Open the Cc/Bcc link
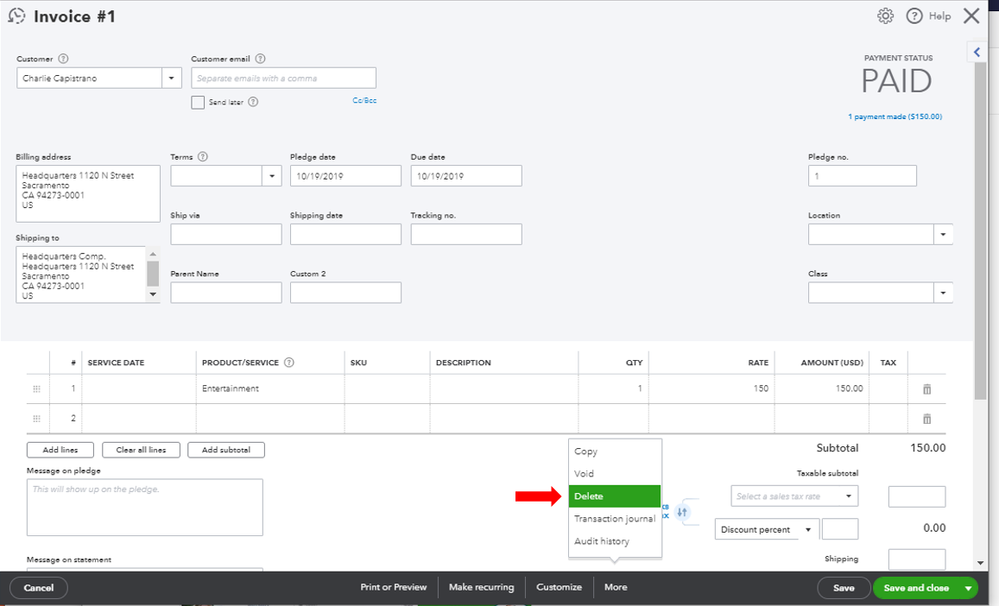The width and height of the screenshot is (999, 606). [364, 101]
